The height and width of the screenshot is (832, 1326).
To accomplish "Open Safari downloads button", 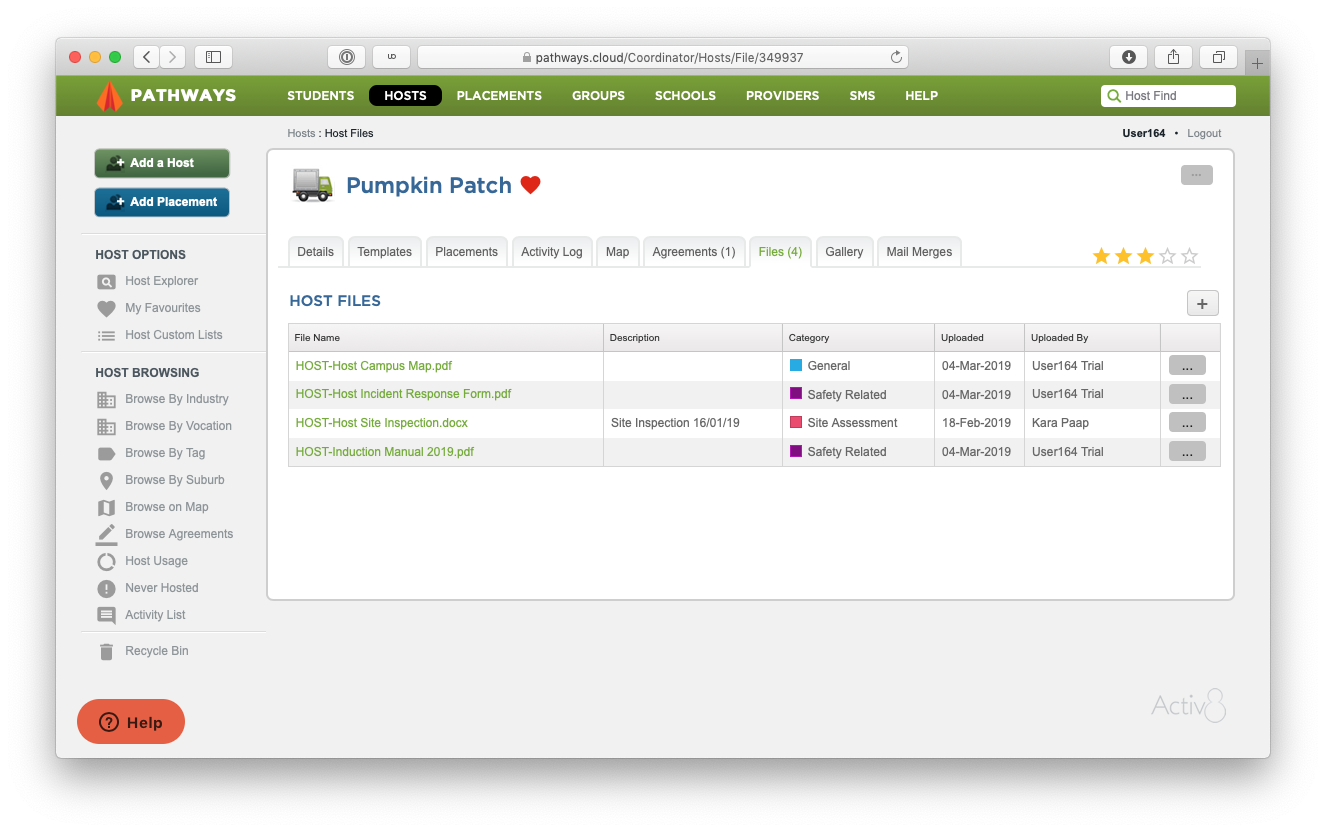I will tap(1128, 57).
